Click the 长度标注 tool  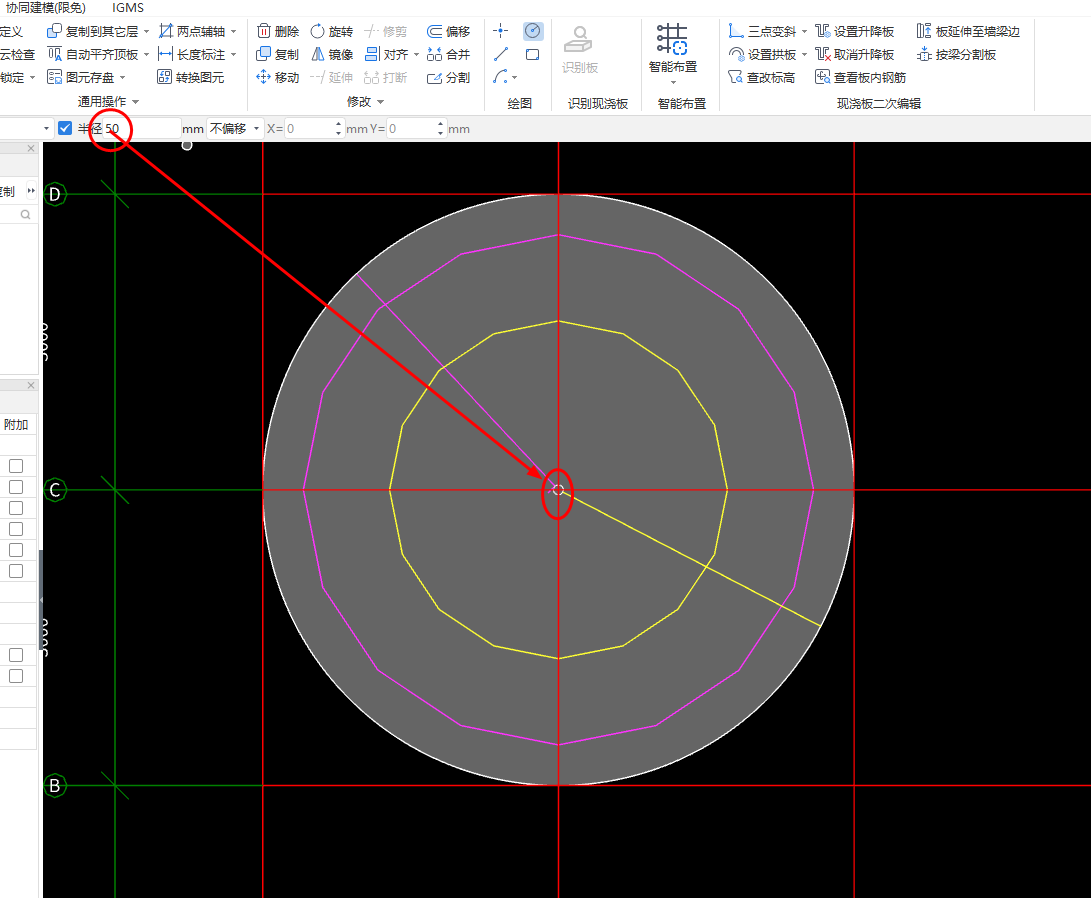coord(192,54)
